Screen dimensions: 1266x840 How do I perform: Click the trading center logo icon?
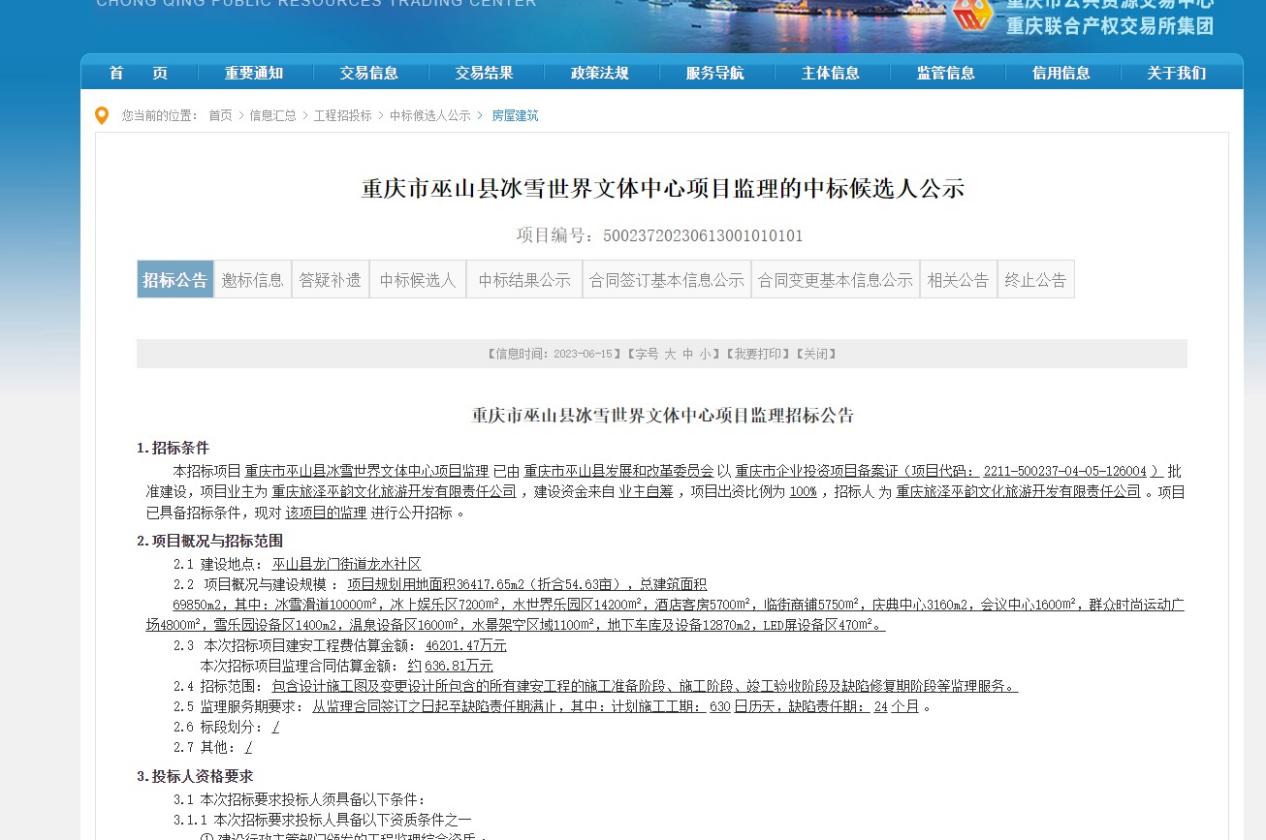pos(973,17)
